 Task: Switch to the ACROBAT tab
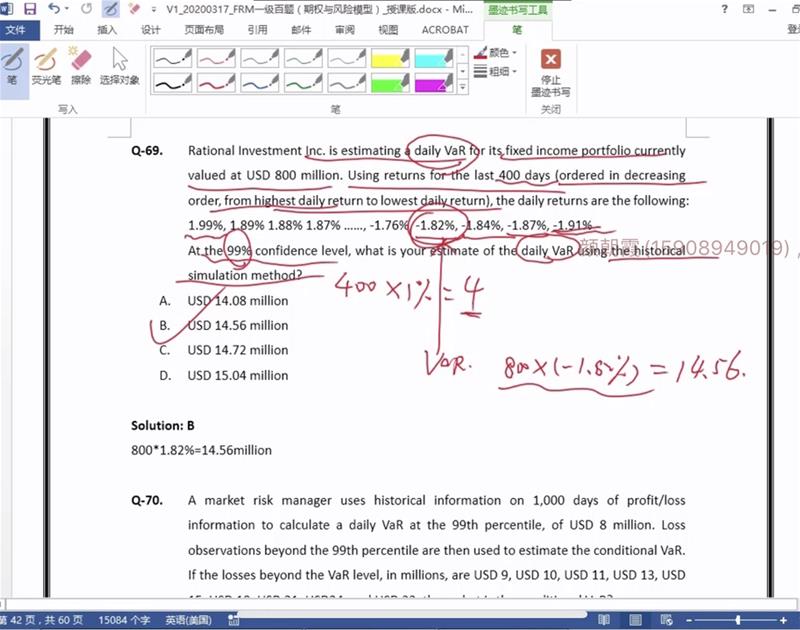[445, 30]
